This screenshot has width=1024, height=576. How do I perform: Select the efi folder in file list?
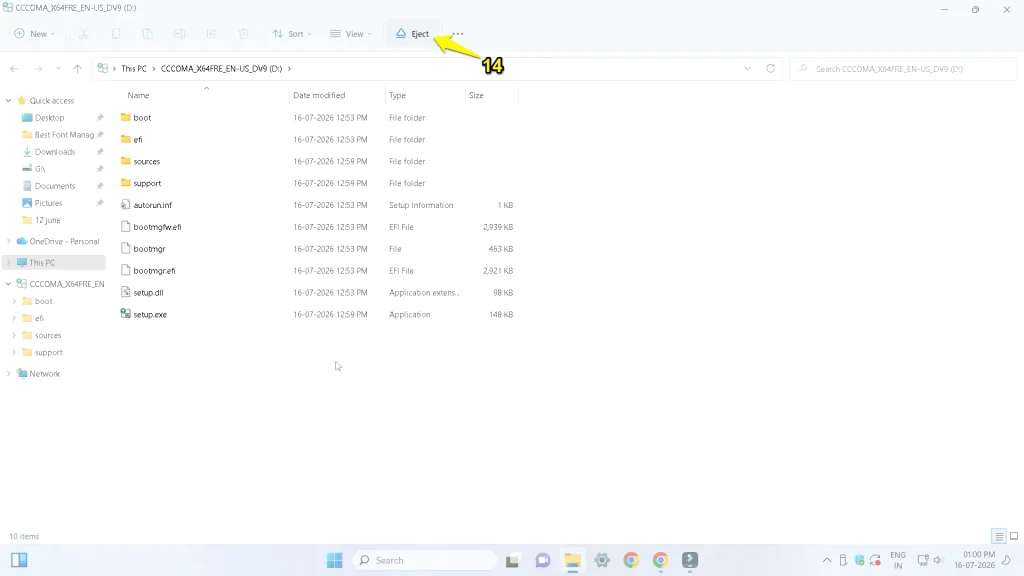coord(138,139)
